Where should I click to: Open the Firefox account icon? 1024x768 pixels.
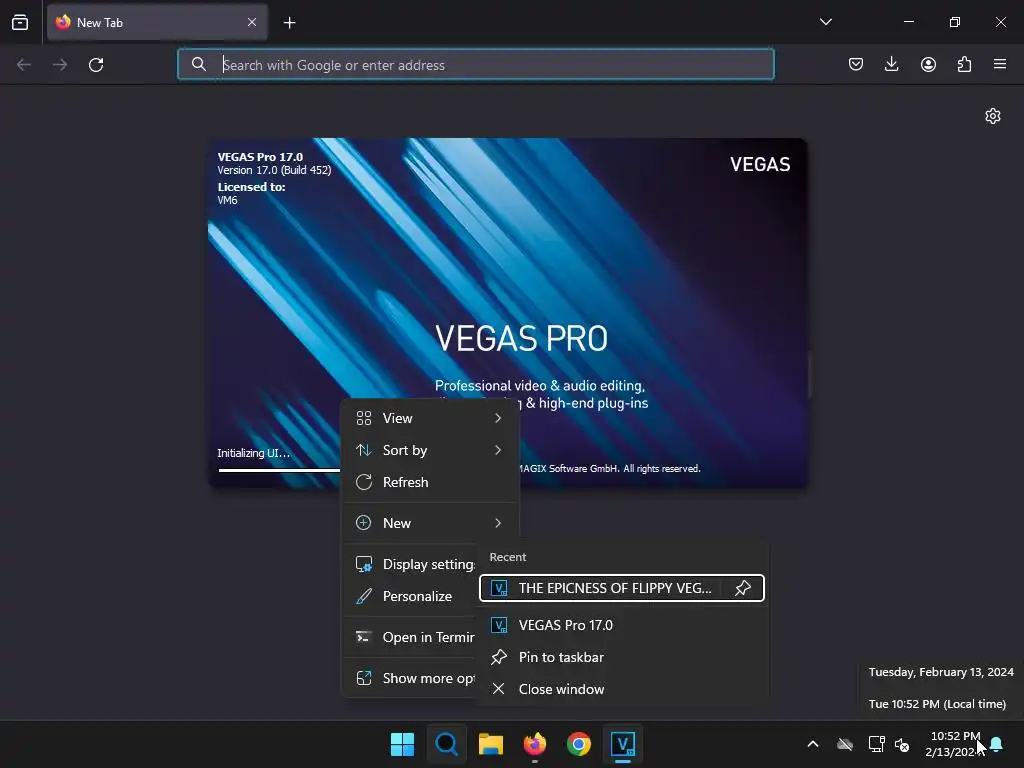(x=928, y=64)
